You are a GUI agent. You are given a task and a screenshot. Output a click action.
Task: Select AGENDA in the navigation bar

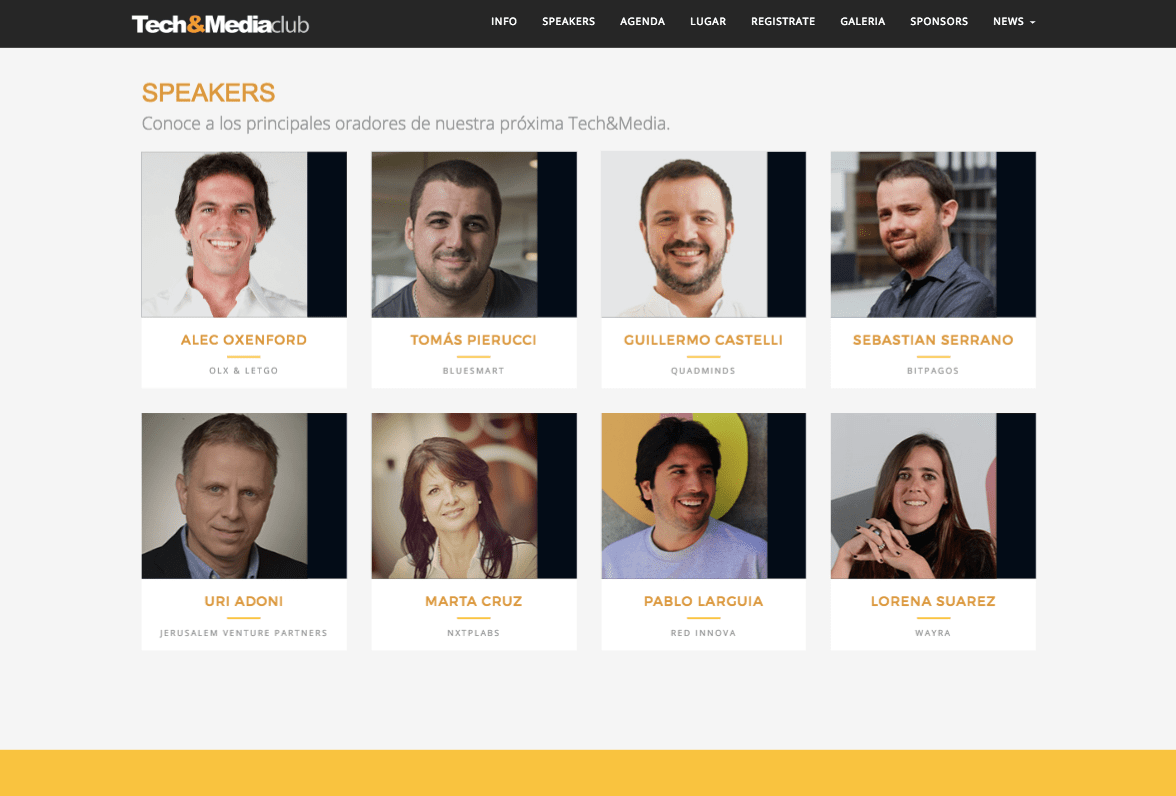tap(643, 22)
